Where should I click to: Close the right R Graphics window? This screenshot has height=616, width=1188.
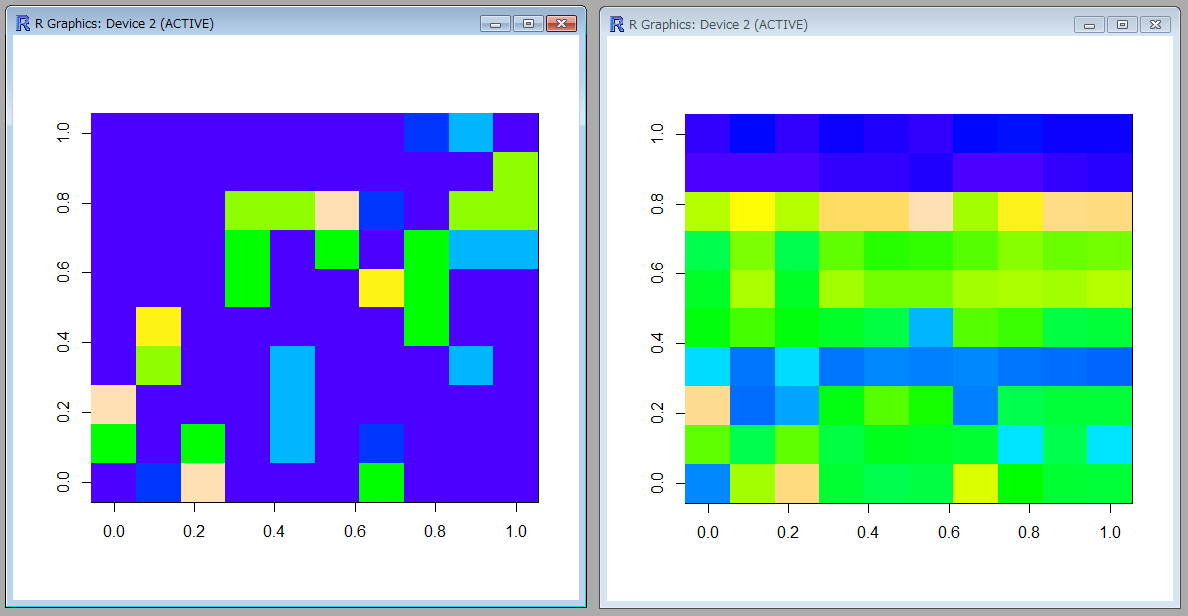point(1155,25)
